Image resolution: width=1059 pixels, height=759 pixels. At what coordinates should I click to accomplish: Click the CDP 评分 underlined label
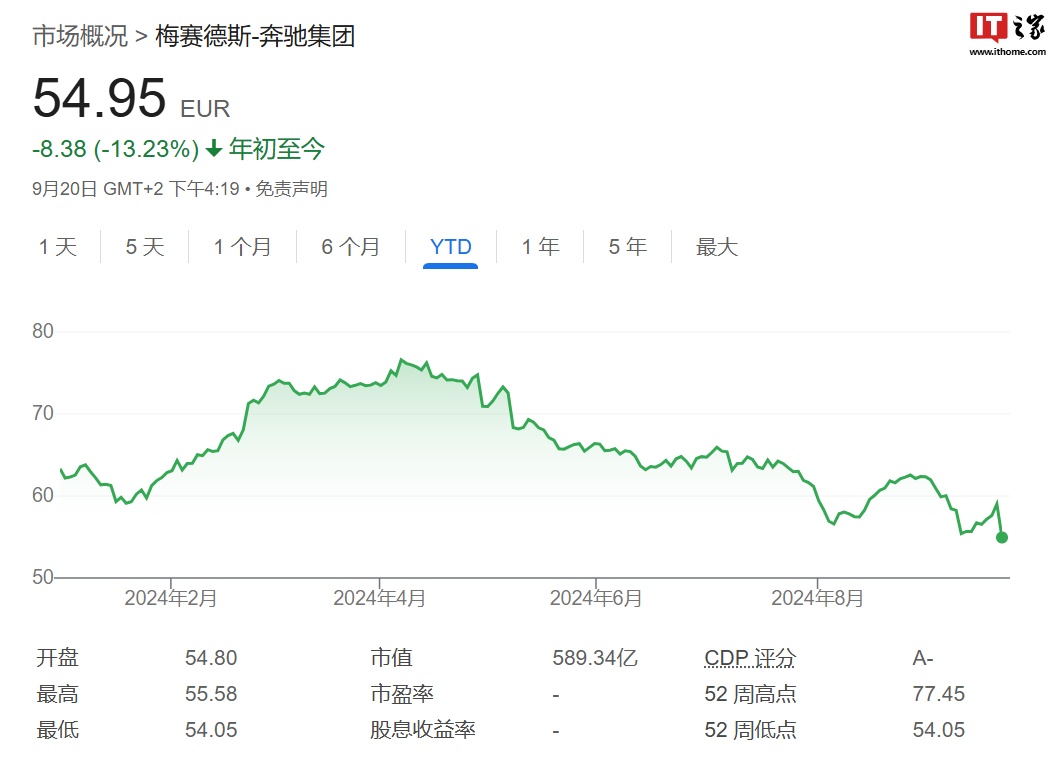(750, 658)
